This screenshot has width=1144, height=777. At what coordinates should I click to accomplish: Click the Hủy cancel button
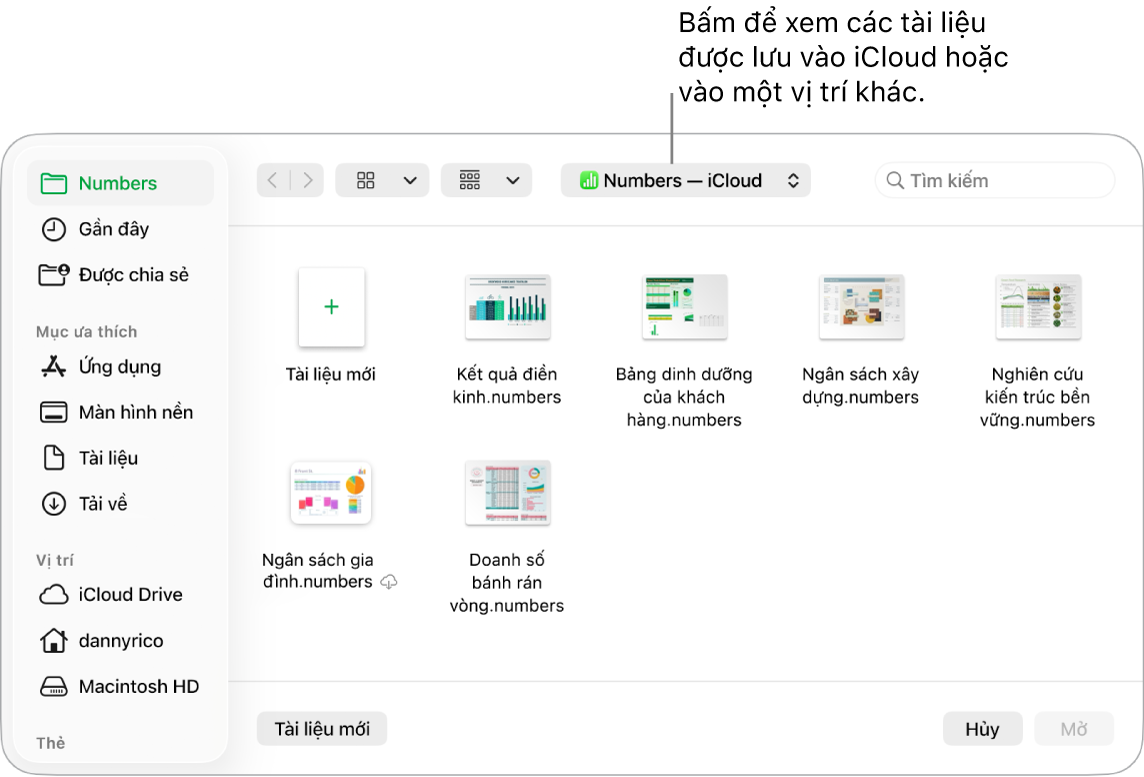pos(982,729)
